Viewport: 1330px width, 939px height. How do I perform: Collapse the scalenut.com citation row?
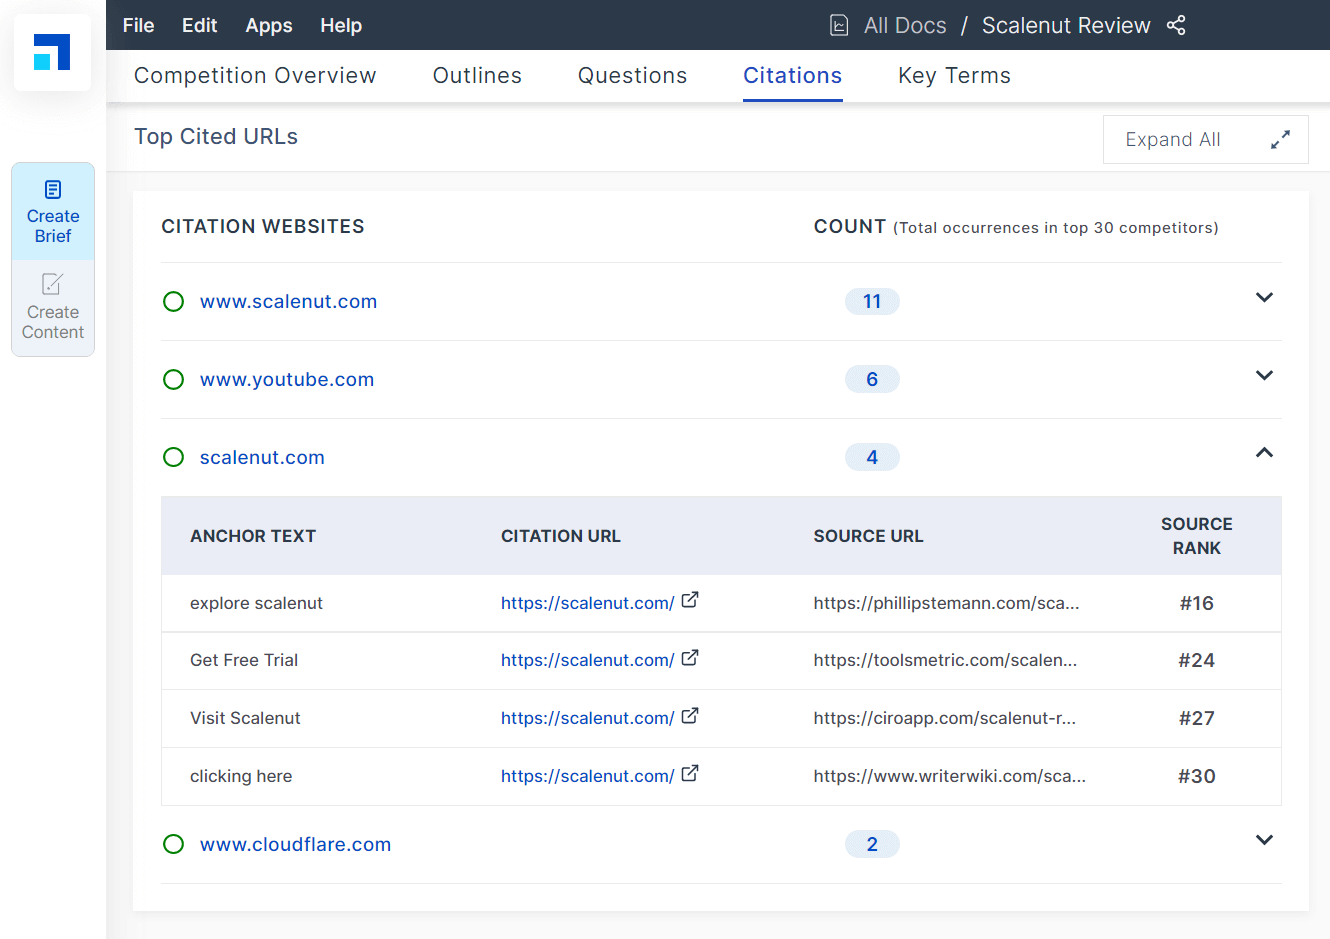coord(1264,453)
